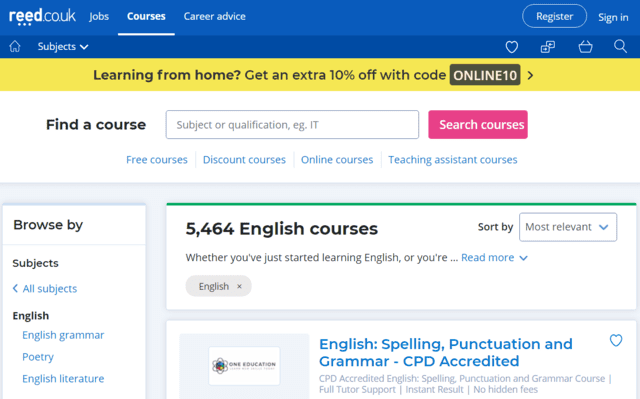Click the Sign in link
The width and height of the screenshot is (640, 399).
[x=613, y=17]
